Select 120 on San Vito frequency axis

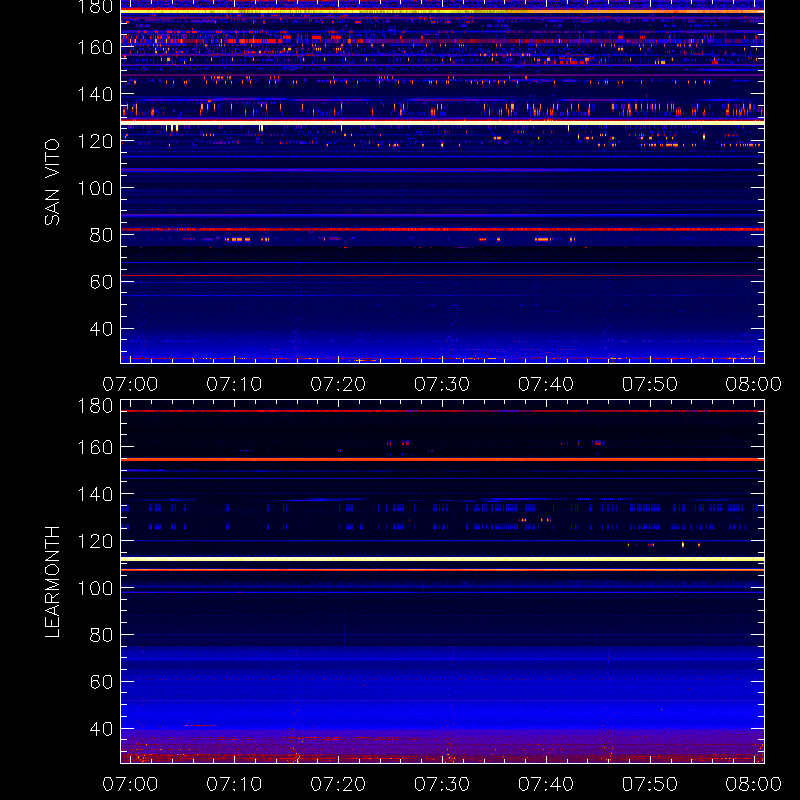point(95,141)
